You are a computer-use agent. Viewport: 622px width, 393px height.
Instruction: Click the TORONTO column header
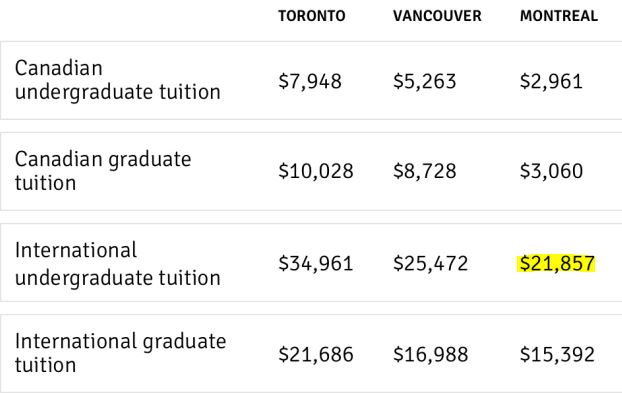[x=311, y=16]
